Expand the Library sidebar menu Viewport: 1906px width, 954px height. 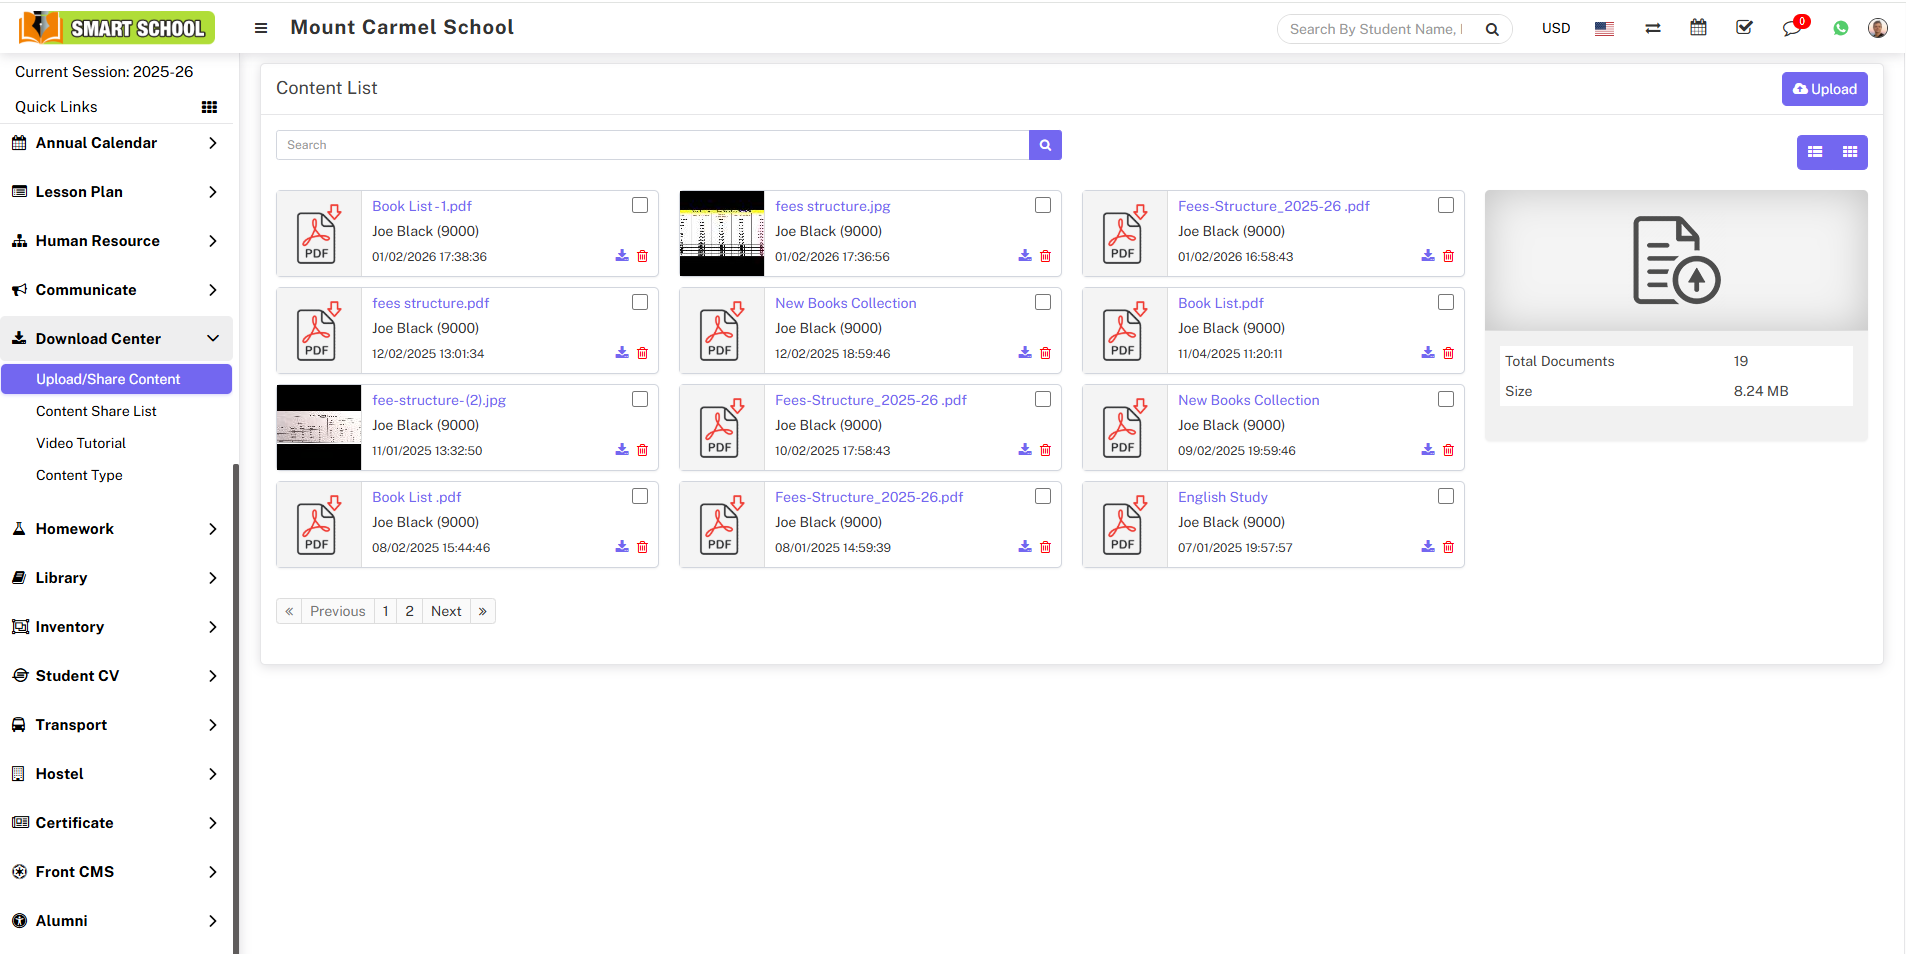(x=116, y=578)
